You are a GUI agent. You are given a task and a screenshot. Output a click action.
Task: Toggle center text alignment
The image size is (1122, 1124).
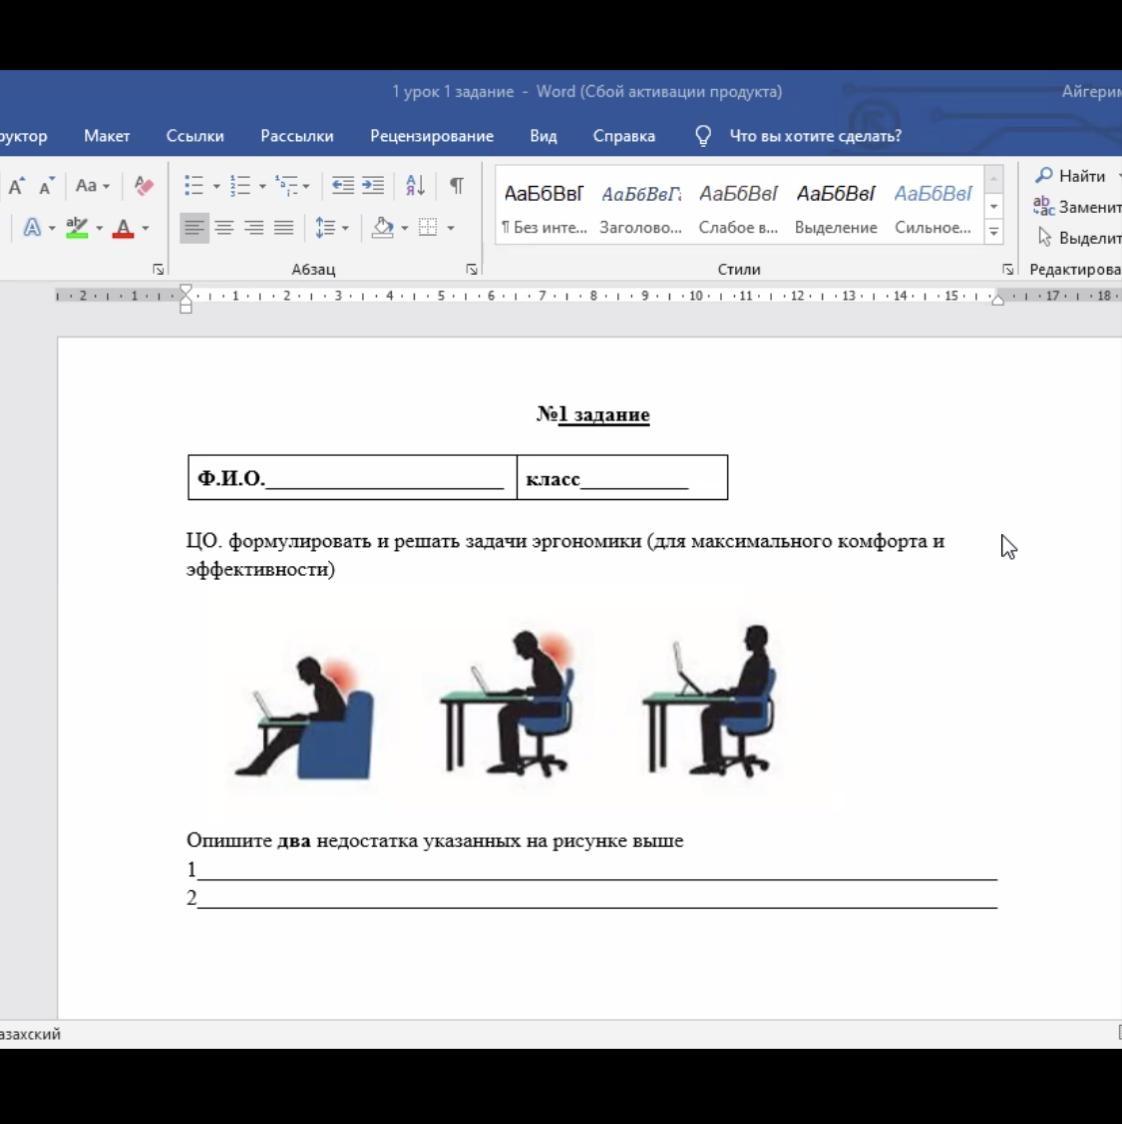coord(224,228)
